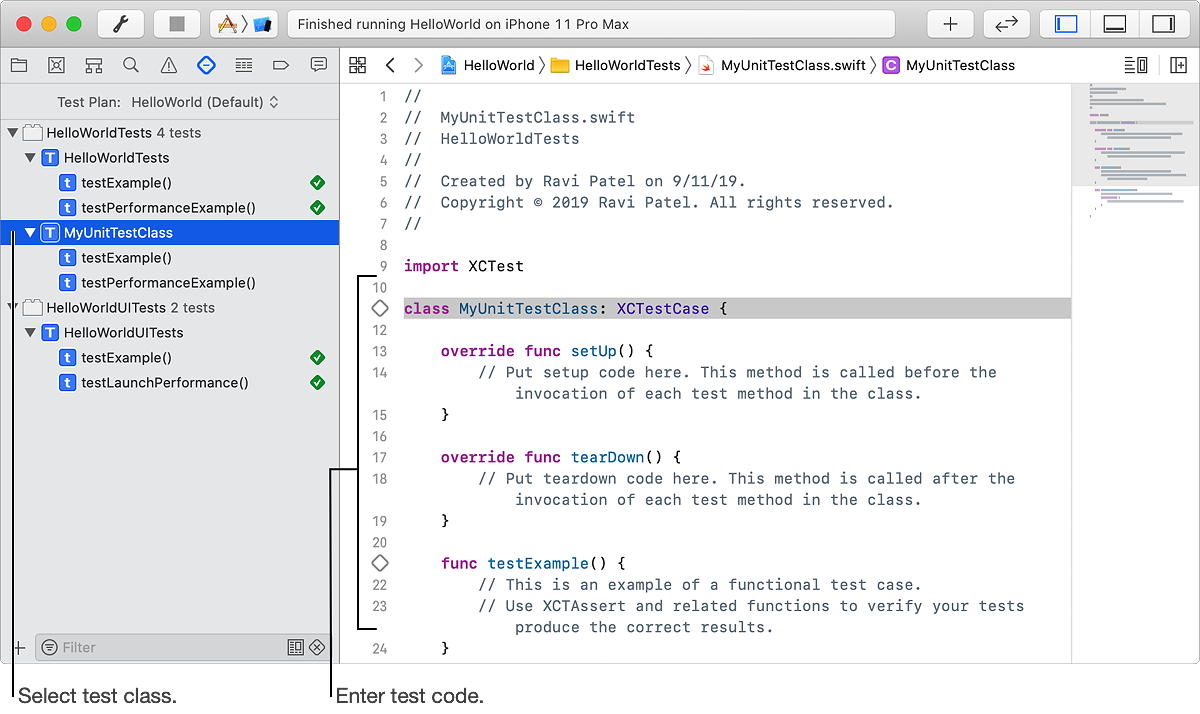Click tearDown in the override func line
The image size is (1200, 714).
point(608,457)
